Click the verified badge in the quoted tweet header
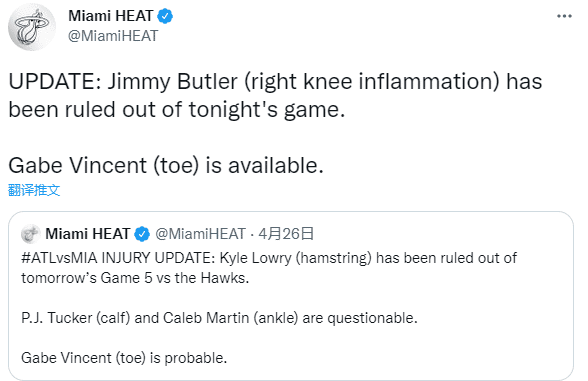Screen dimensions: 588x381 pos(142,234)
